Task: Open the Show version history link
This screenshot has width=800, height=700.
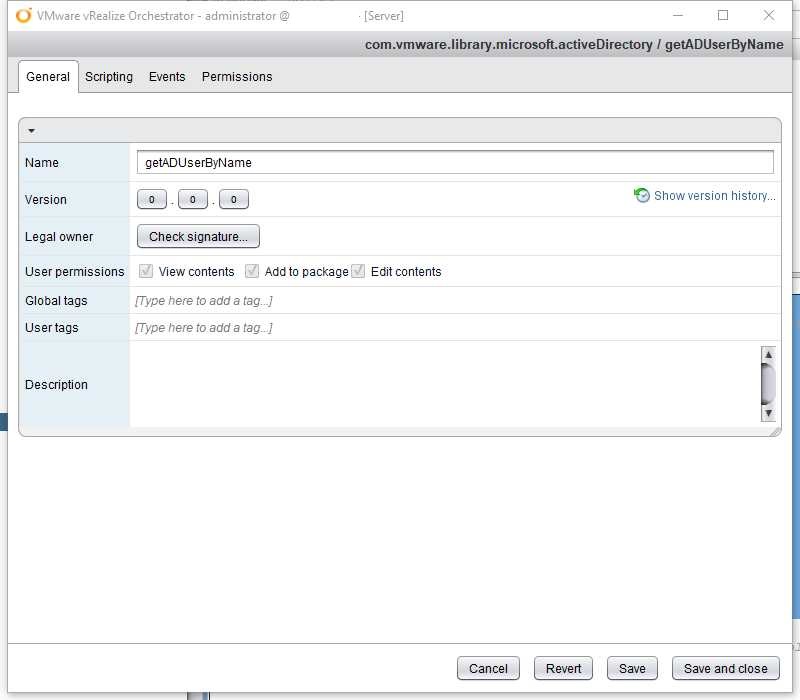Action: click(714, 195)
